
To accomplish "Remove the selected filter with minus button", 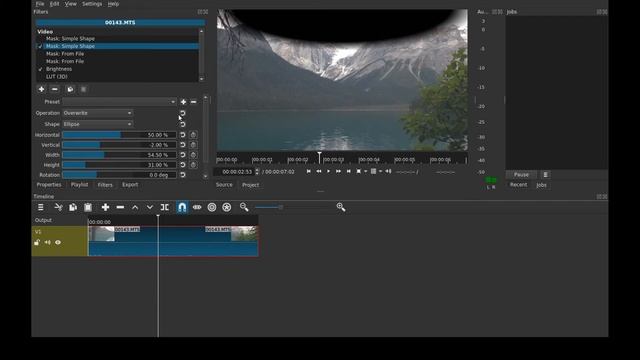I will point(55,89).
